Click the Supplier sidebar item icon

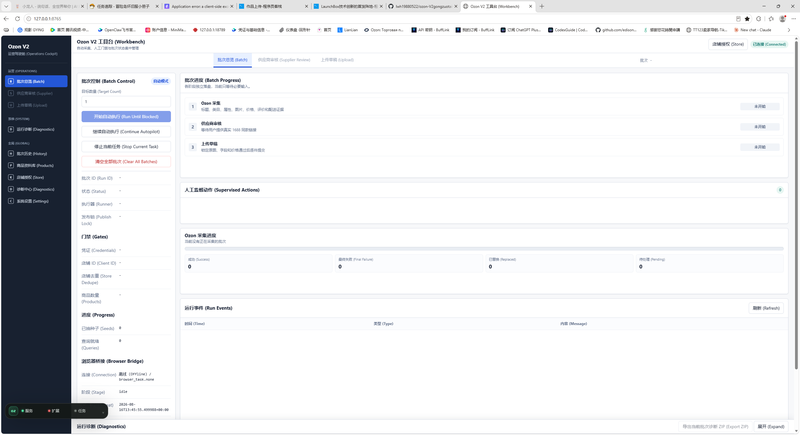point(11,93)
